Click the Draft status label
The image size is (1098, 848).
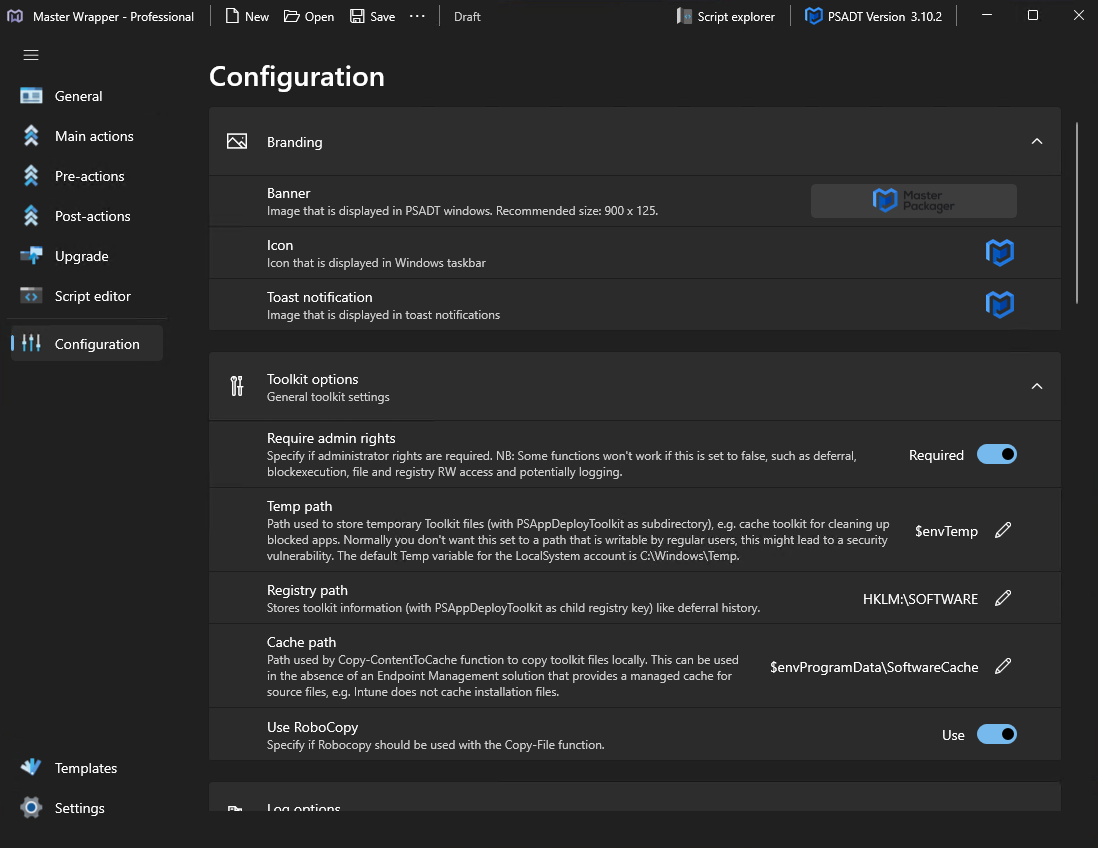tap(467, 17)
